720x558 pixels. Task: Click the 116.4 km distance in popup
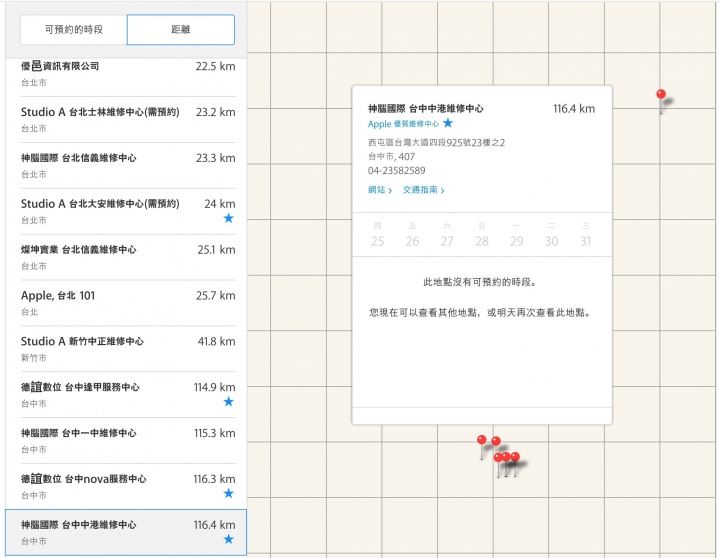[574, 109]
